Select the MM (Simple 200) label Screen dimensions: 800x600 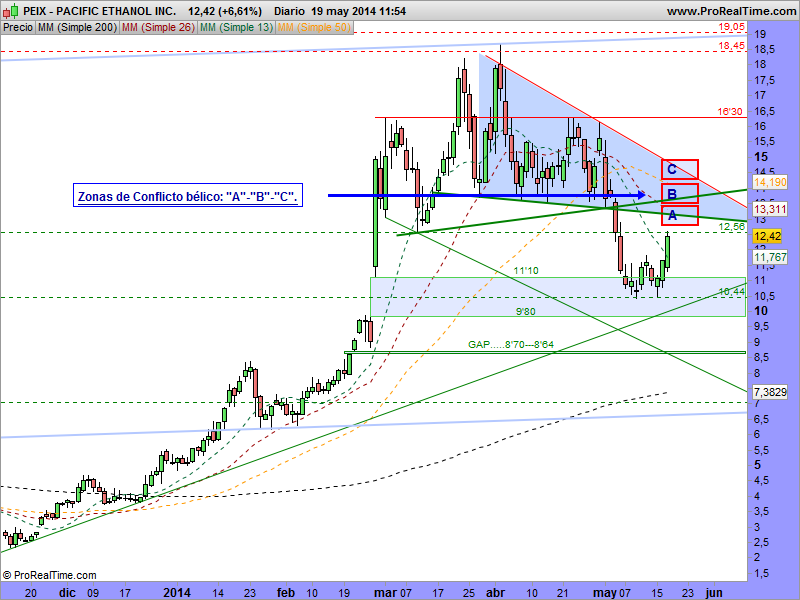coord(78,28)
